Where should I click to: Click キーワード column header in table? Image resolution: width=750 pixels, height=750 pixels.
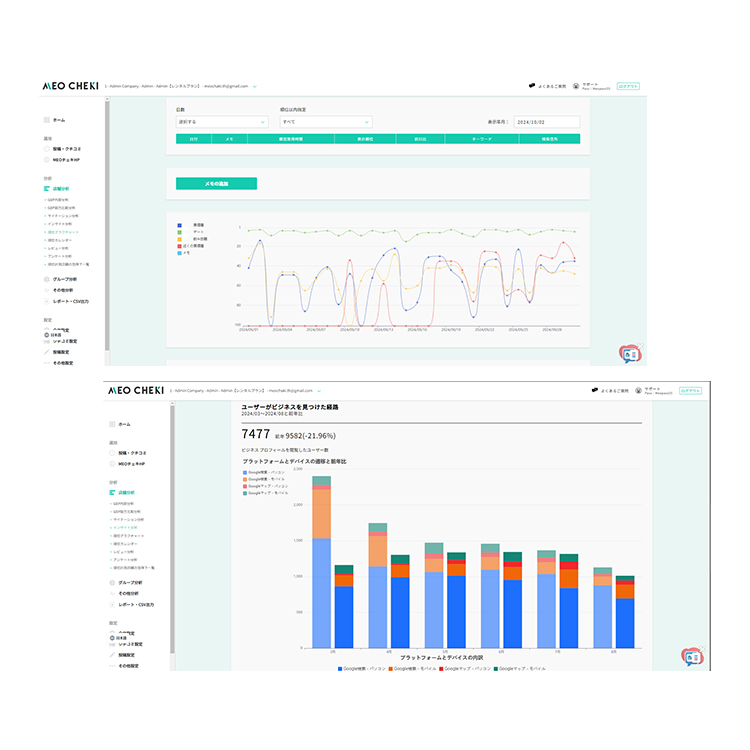click(482, 139)
